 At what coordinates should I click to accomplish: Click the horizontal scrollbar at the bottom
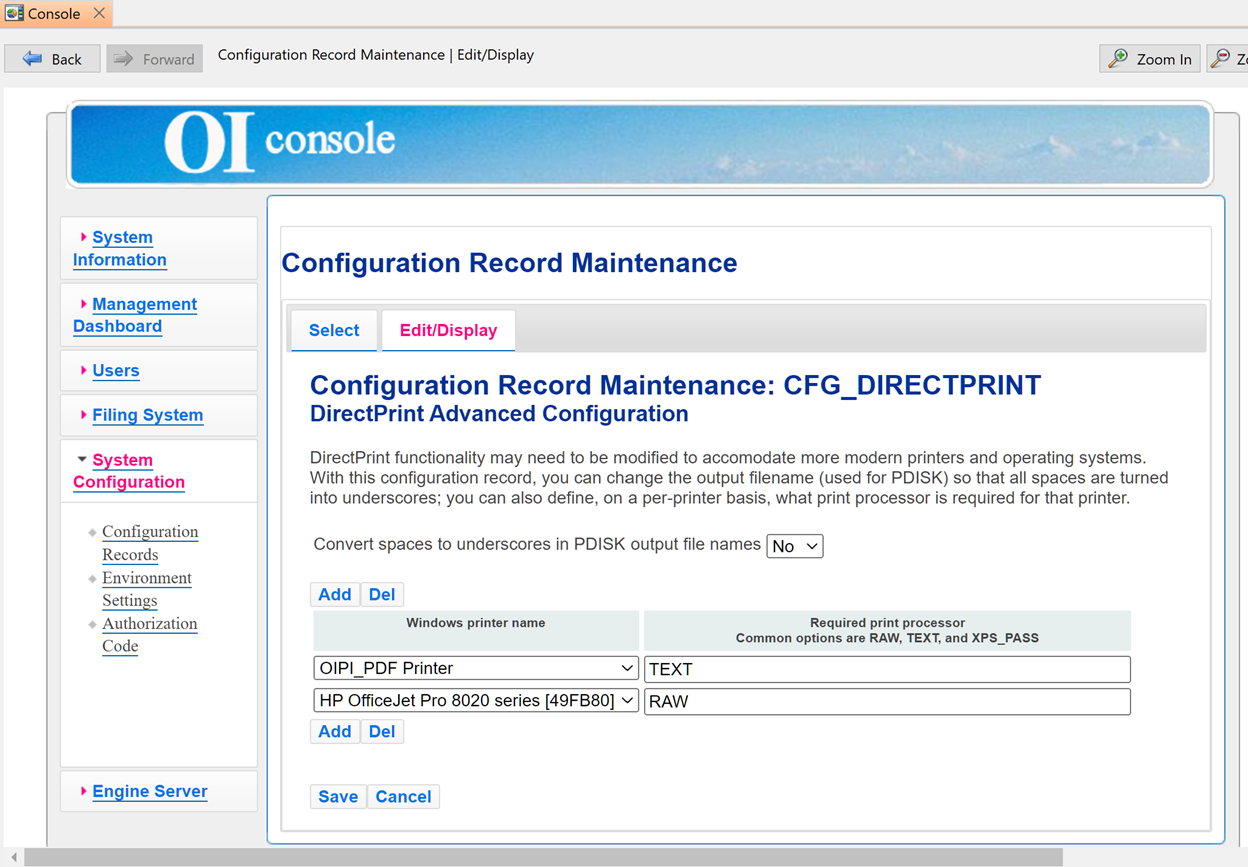coord(544,857)
